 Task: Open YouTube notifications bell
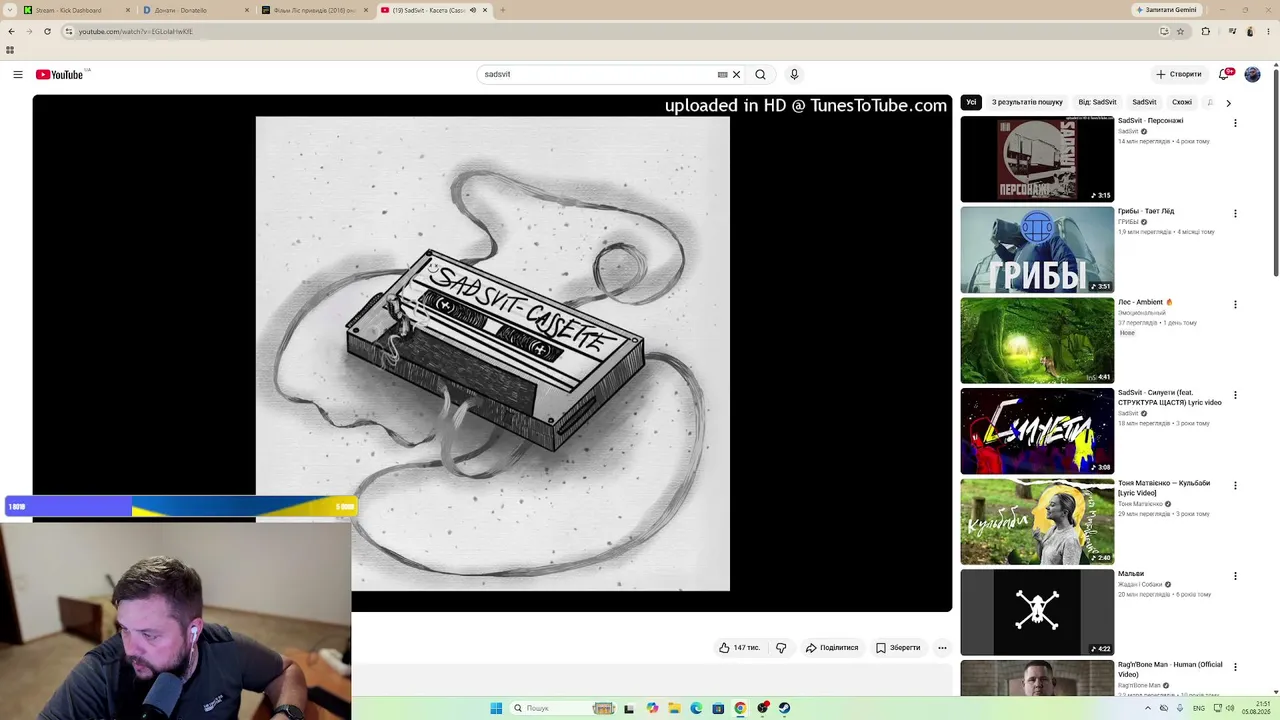pyautogui.click(x=1224, y=74)
